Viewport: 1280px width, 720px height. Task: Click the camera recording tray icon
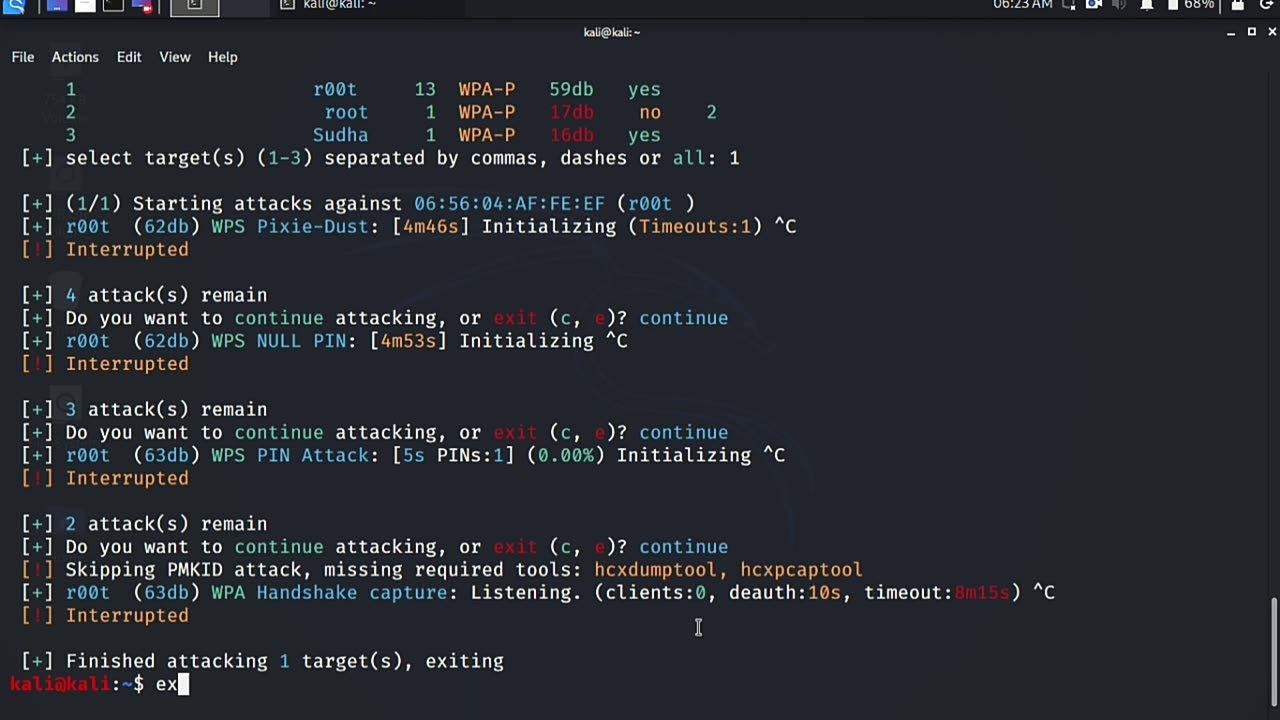tap(1094, 5)
